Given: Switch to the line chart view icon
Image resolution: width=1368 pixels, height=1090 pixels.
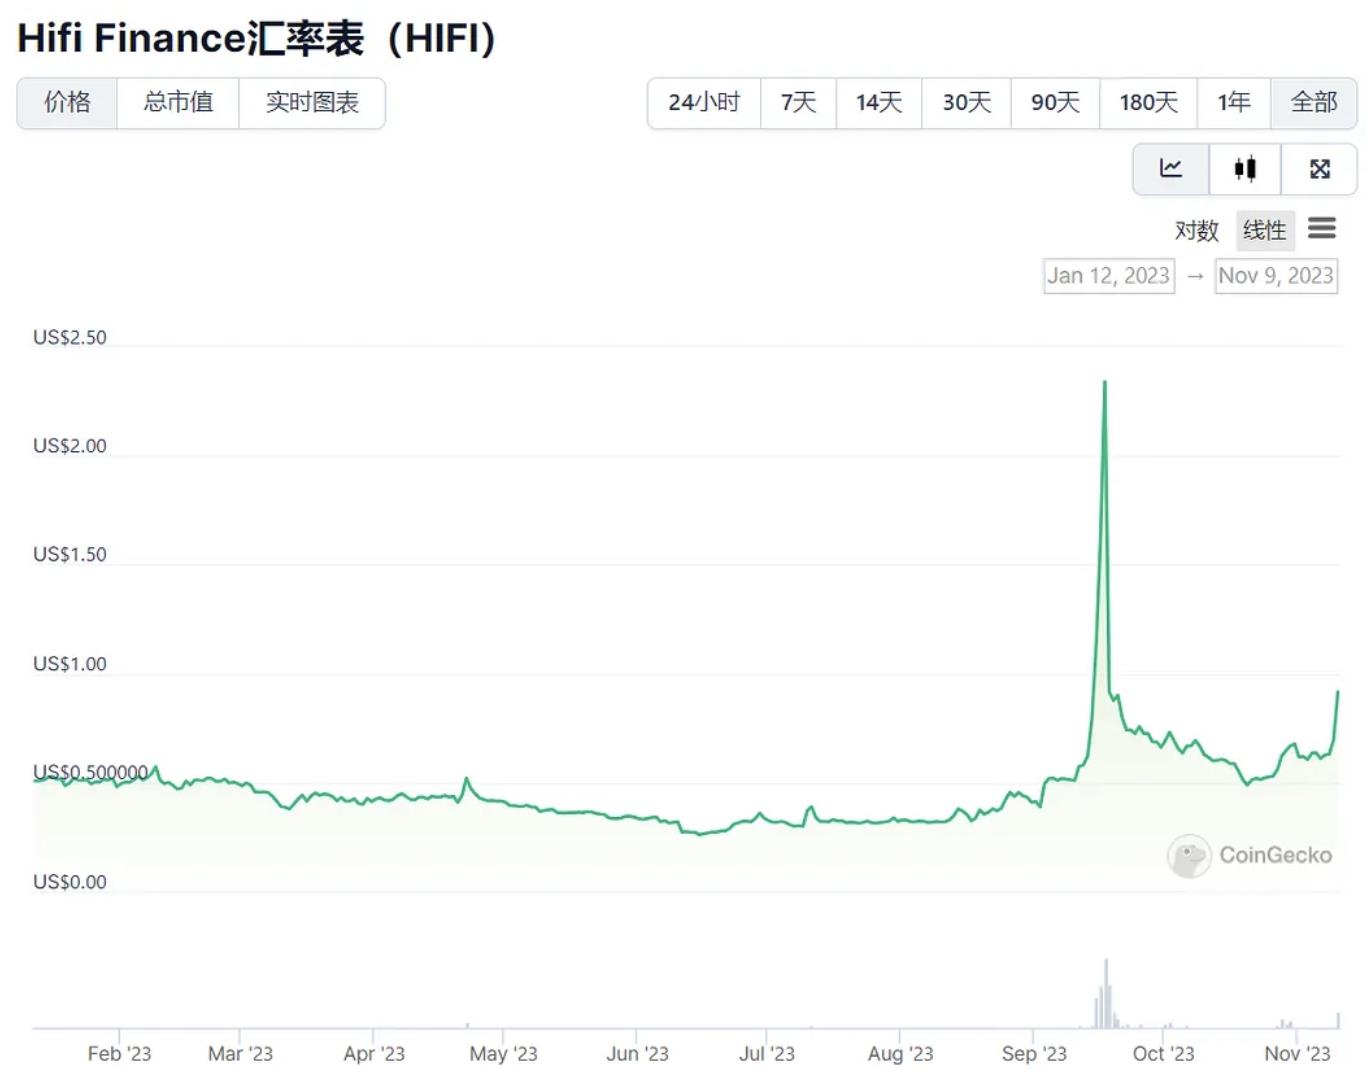Looking at the screenshot, I should [x=1170, y=169].
